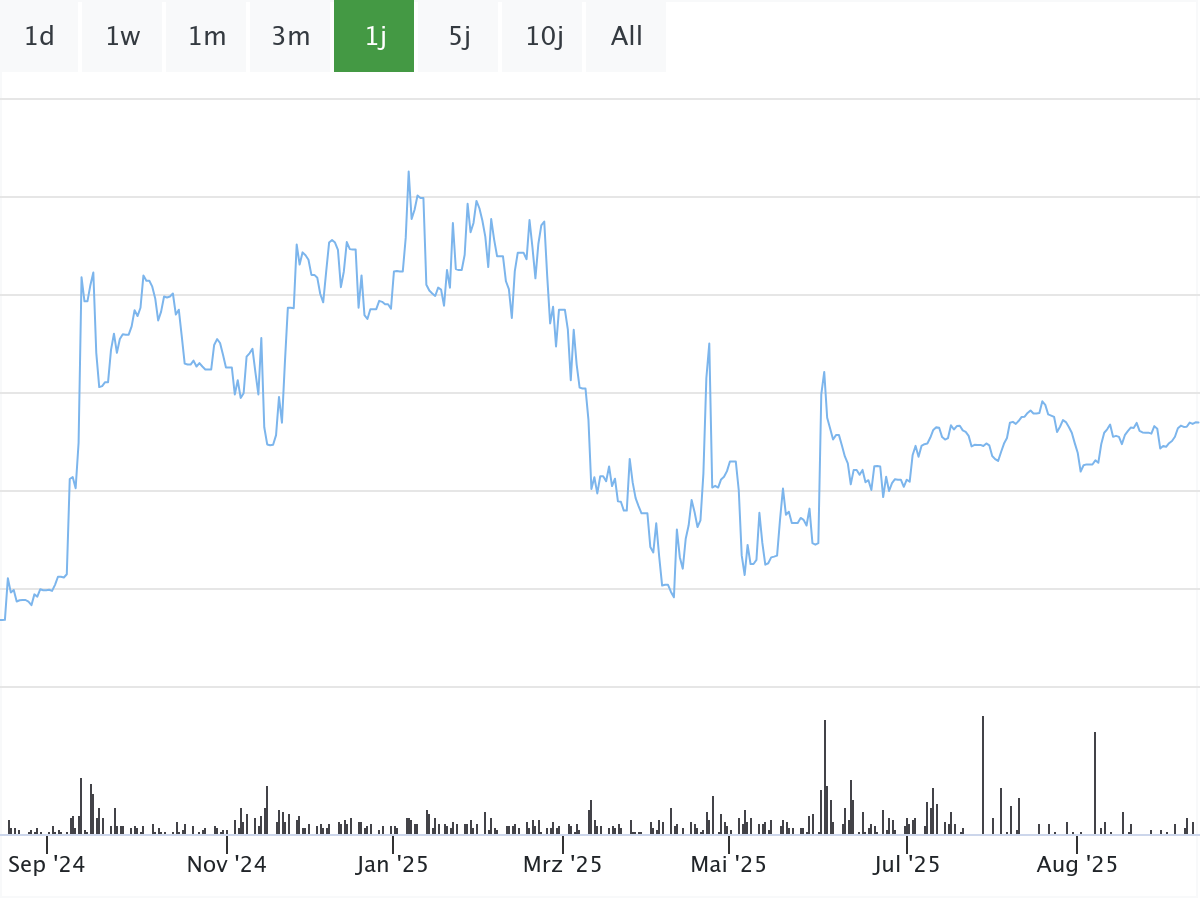This screenshot has width=1200, height=900.
Task: Click the Mrz '25 axis label
Action: point(563,864)
